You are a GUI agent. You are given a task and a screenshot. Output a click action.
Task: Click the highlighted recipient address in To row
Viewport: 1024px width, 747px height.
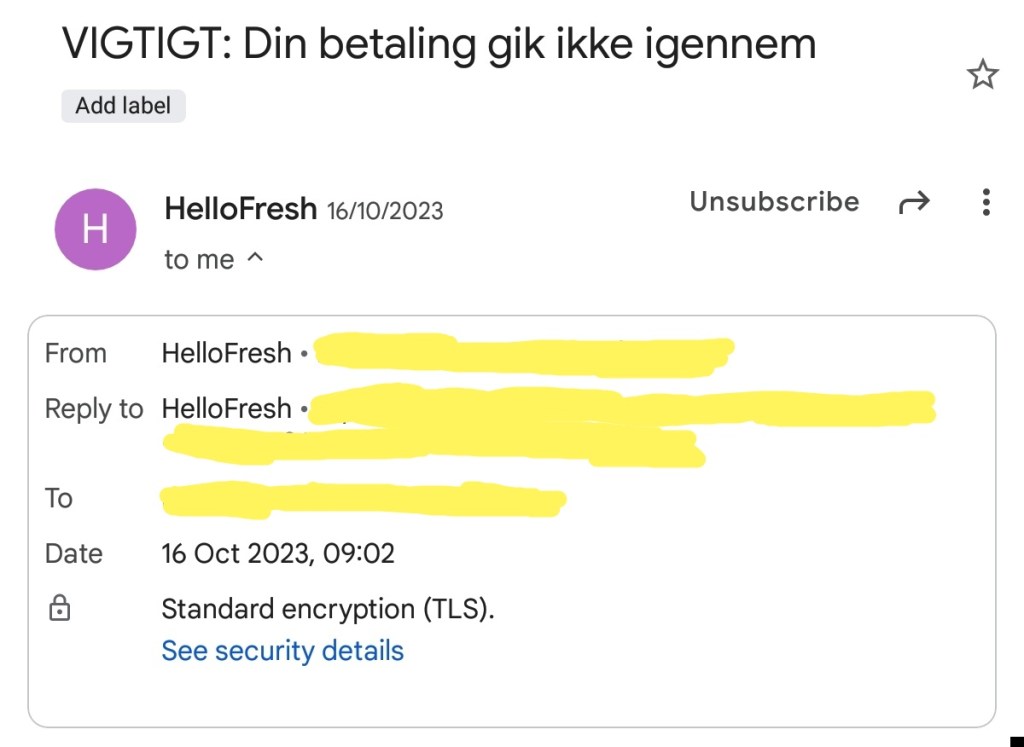(x=363, y=499)
